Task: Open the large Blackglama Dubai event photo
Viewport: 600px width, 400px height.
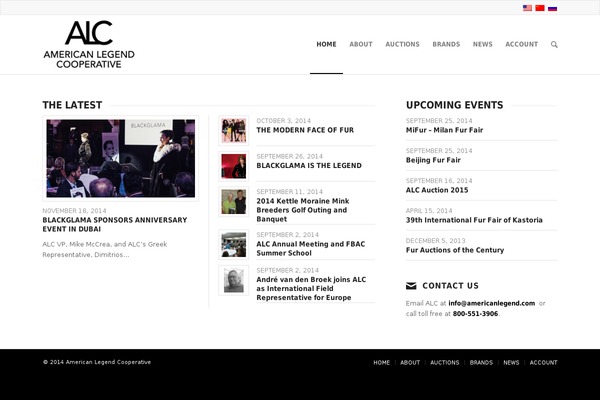Action: [121, 158]
